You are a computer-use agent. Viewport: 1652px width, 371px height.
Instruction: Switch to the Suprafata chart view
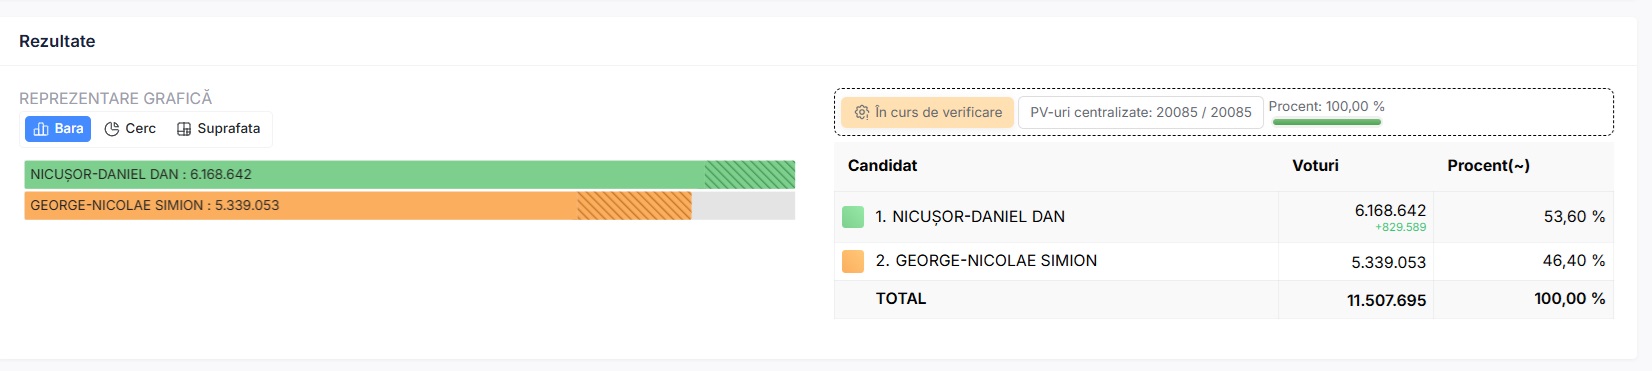coord(218,129)
